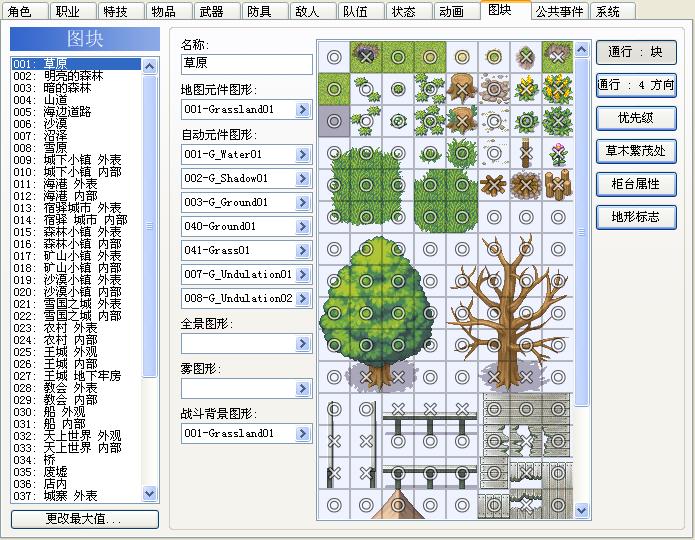Select tileset 003: 暗的森林
The height and width of the screenshot is (540, 695).
(x=76, y=88)
